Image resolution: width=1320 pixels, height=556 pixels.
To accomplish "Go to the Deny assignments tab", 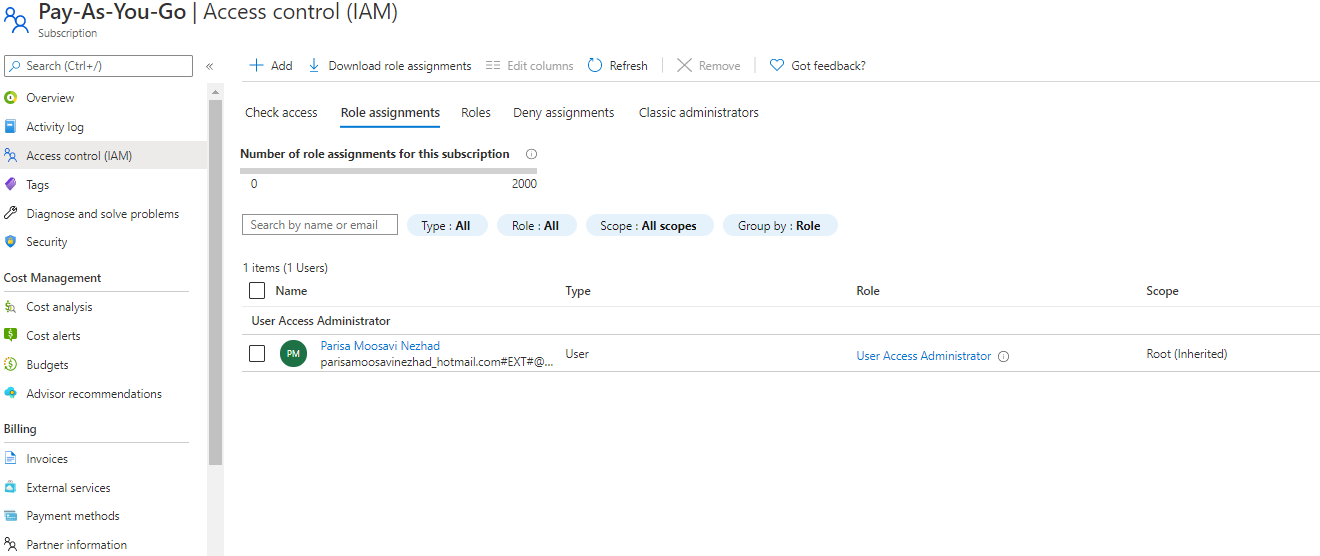I will [x=564, y=113].
